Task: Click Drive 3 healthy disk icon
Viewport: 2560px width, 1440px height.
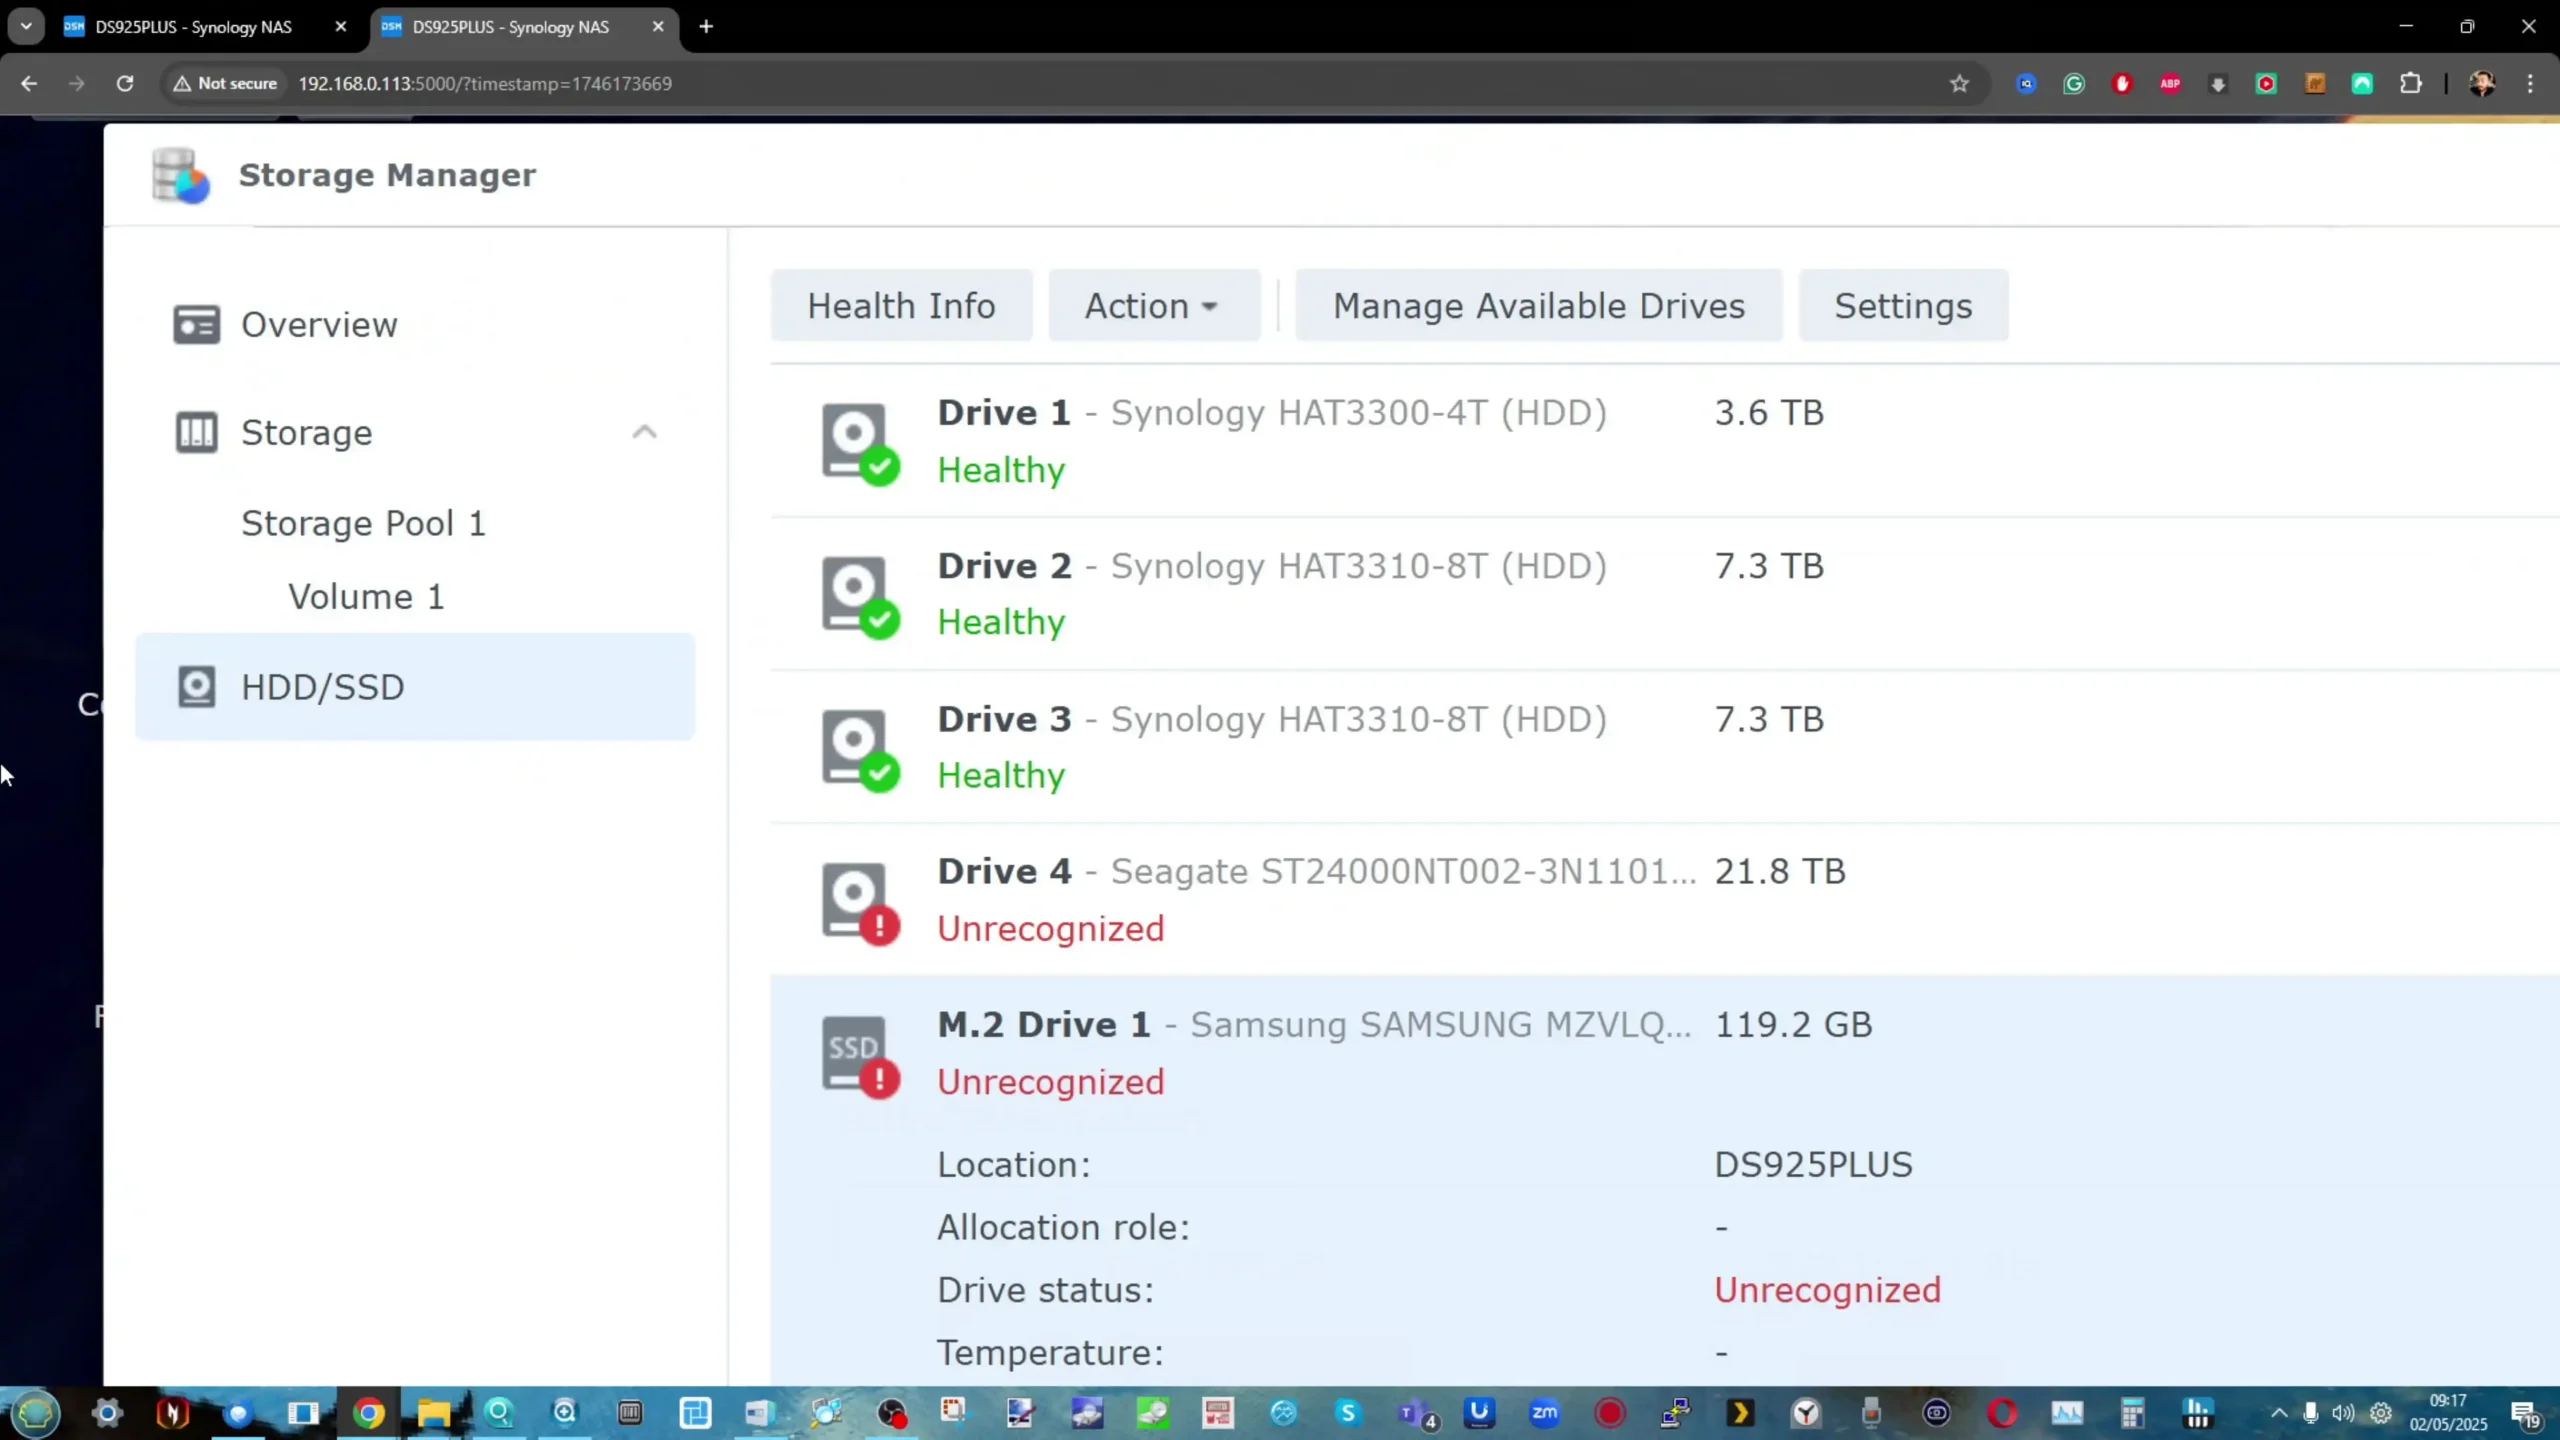Action: point(859,749)
